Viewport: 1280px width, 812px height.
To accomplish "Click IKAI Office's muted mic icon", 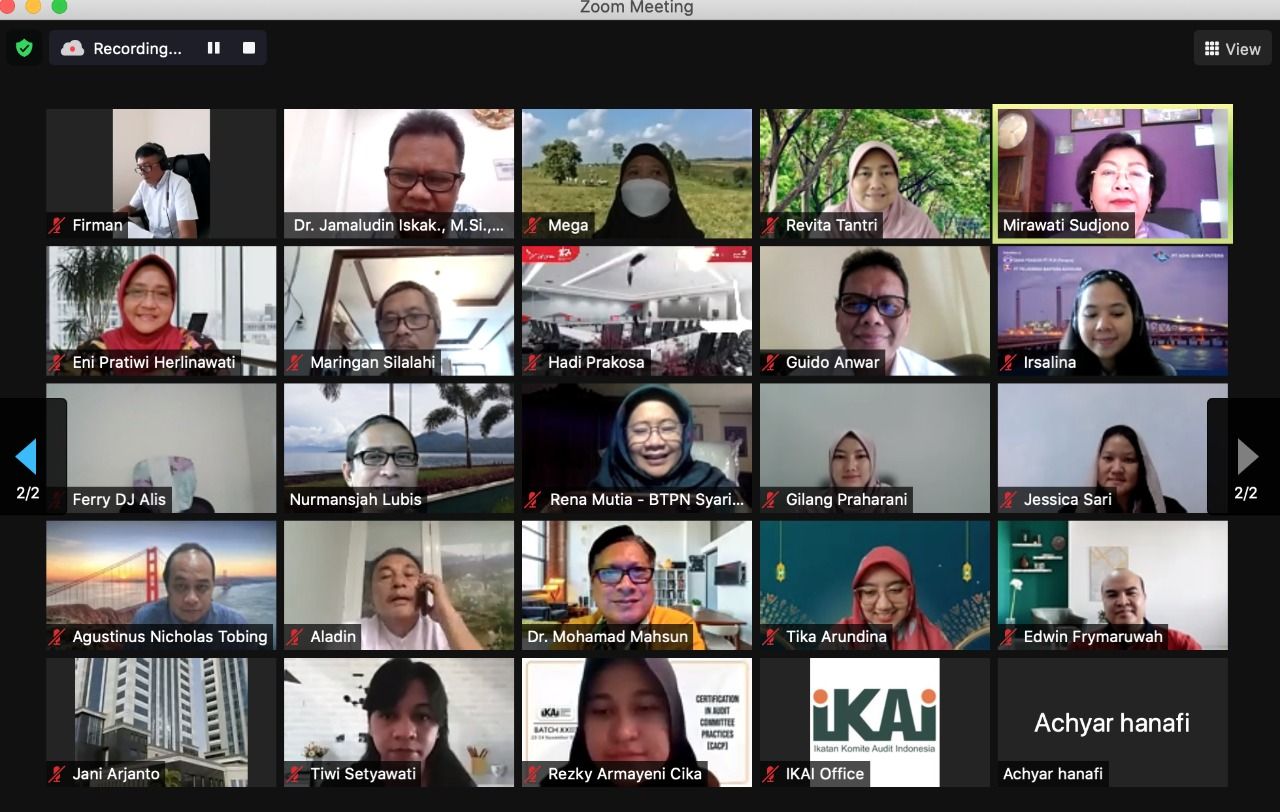I will tap(772, 773).
